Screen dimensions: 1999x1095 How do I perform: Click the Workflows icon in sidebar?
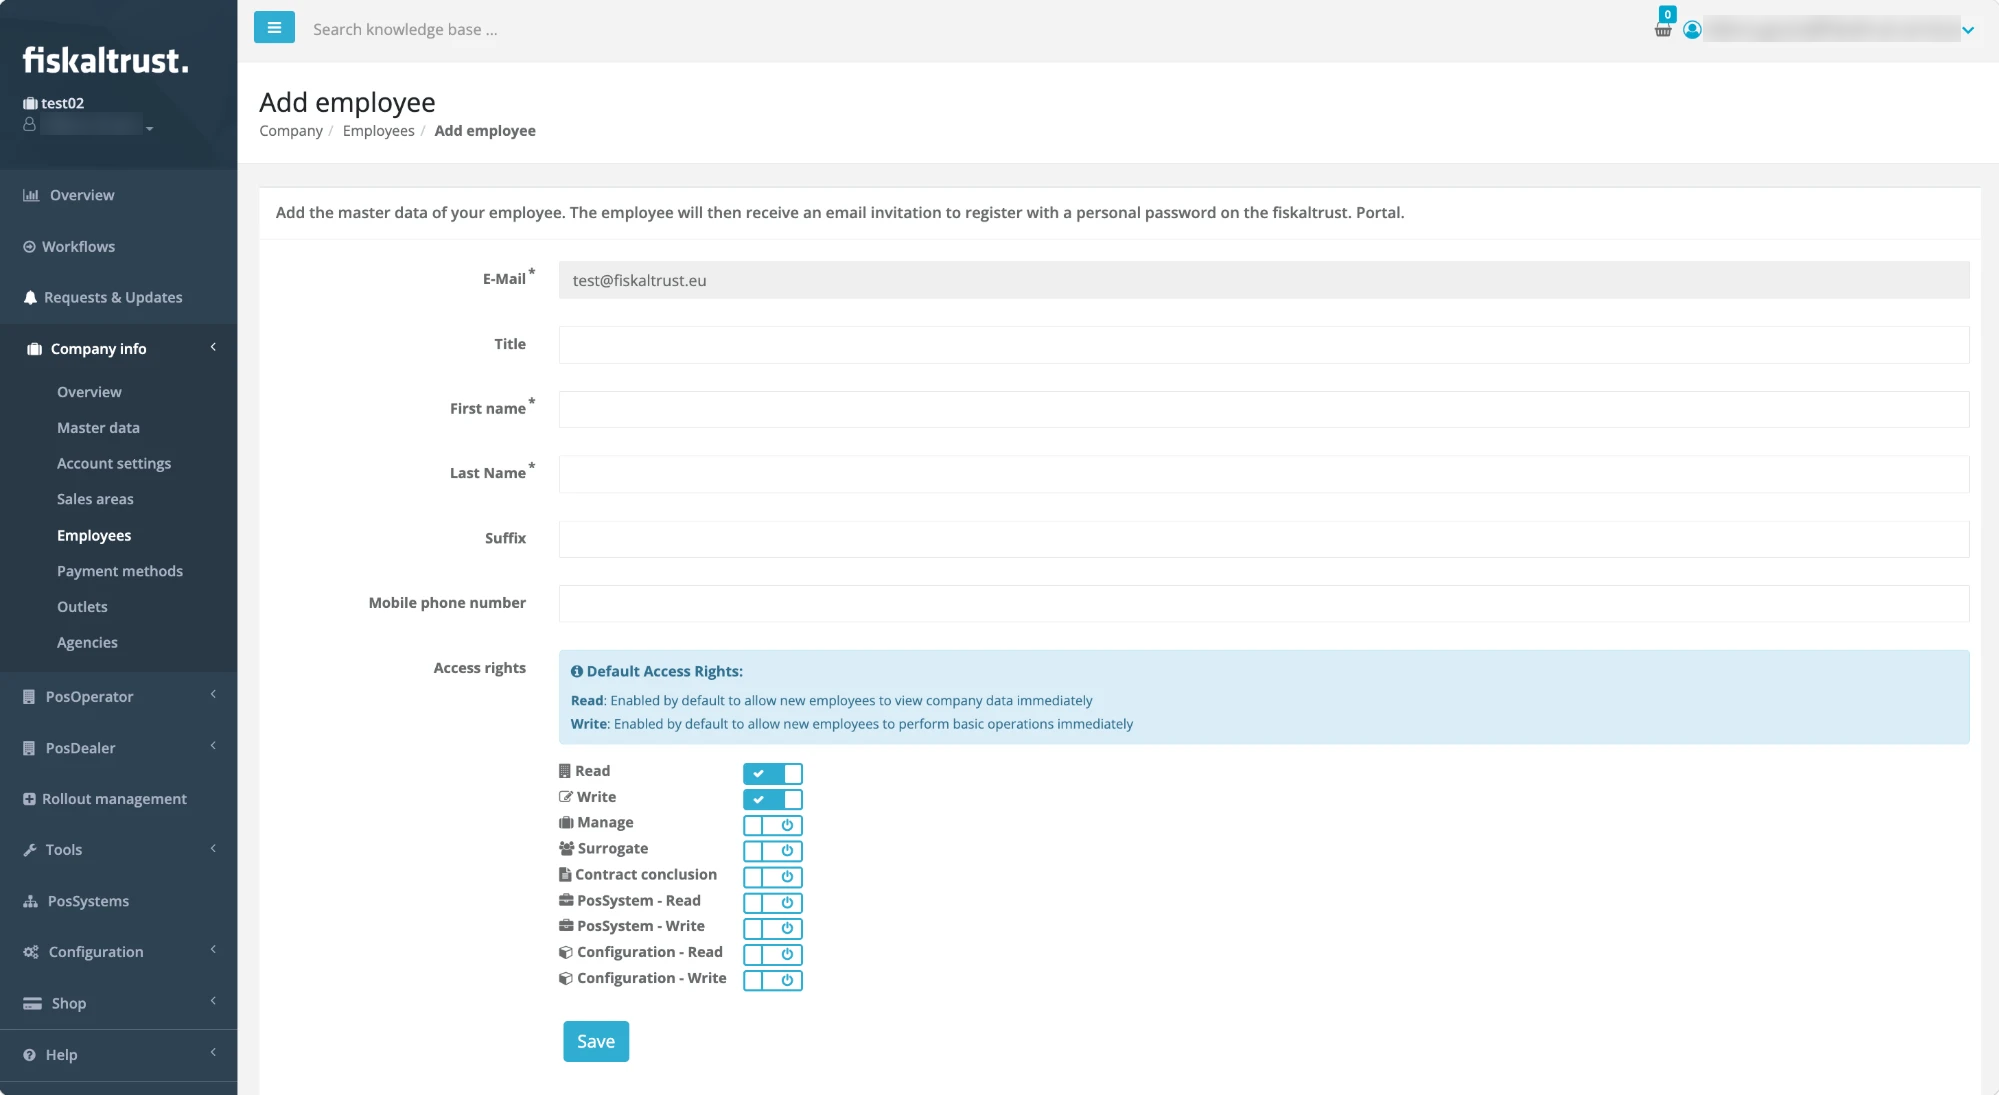(x=30, y=247)
